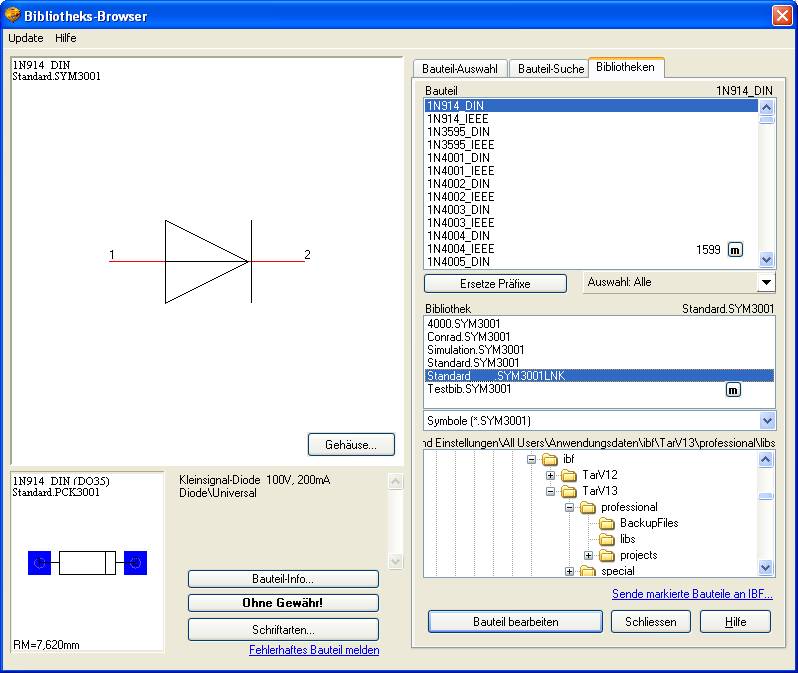Open the Symbole file type dropdown

(x=766, y=421)
